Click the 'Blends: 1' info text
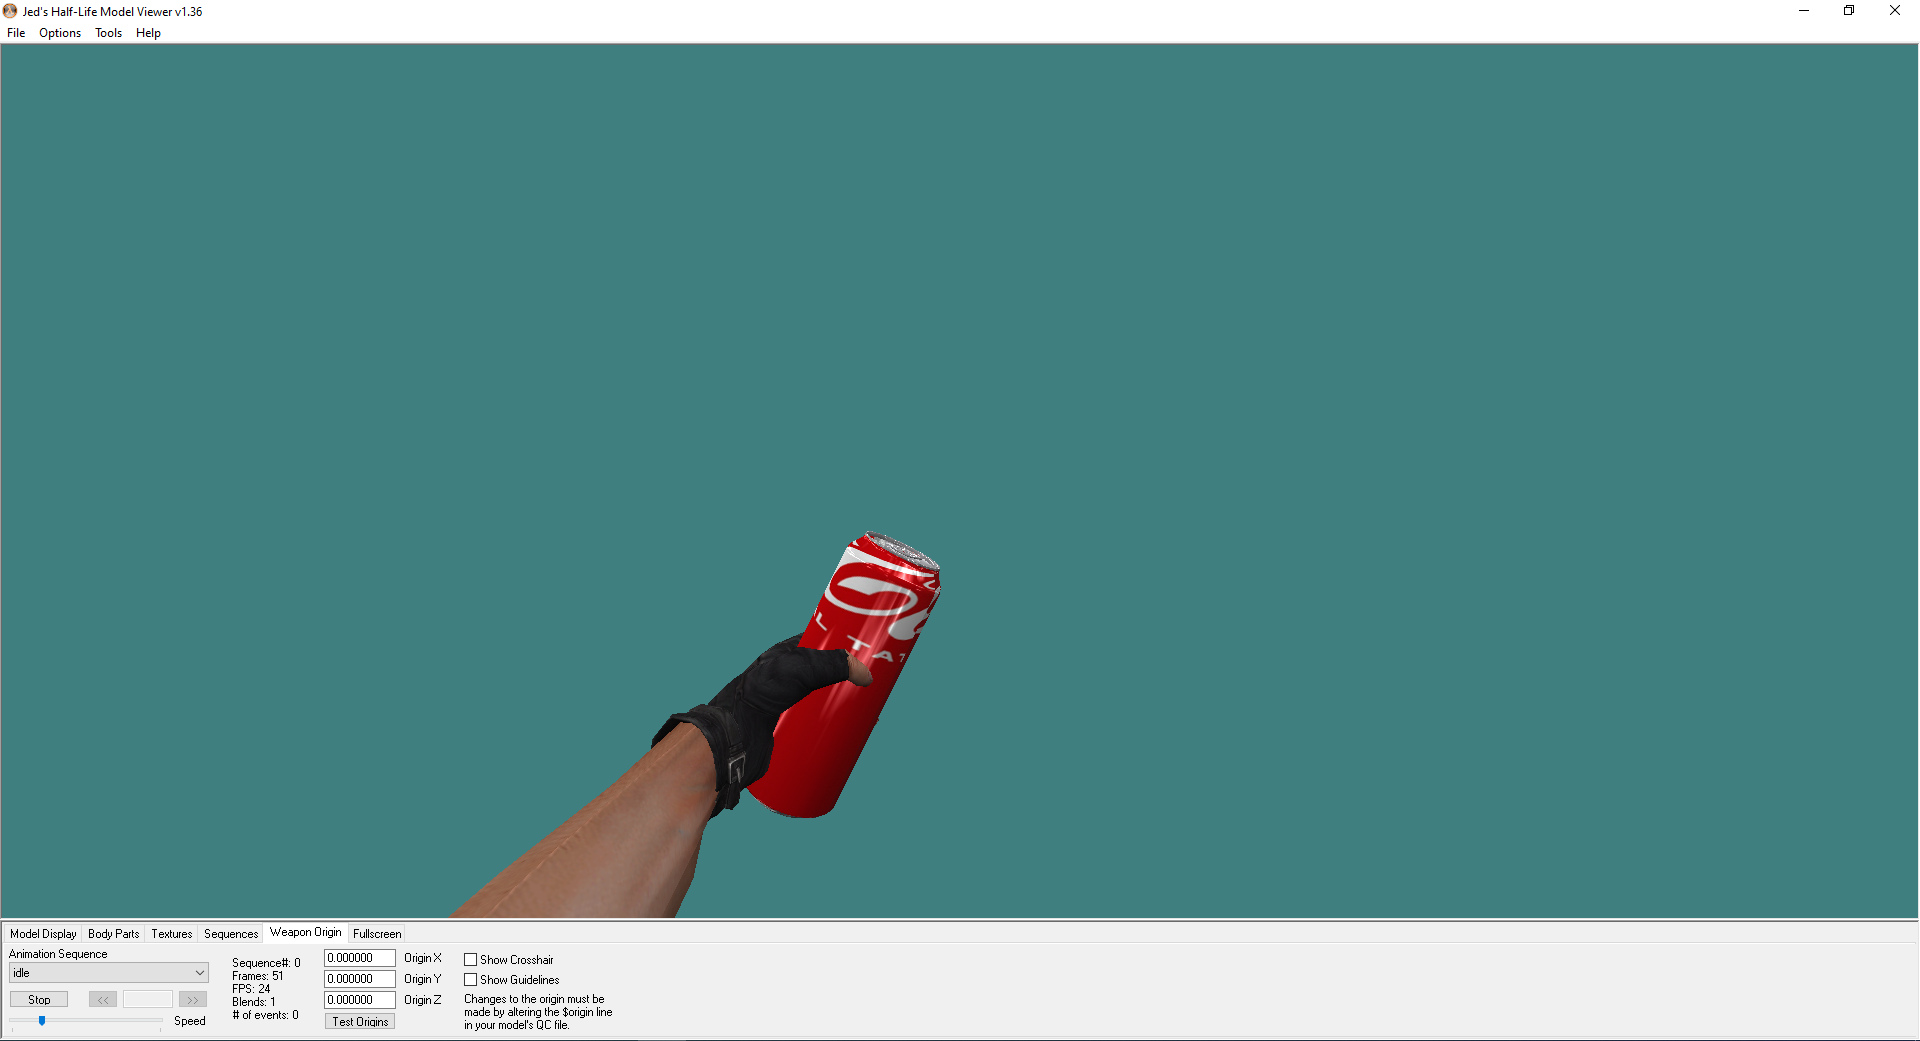The width and height of the screenshot is (1920, 1041). point(254,1002)
